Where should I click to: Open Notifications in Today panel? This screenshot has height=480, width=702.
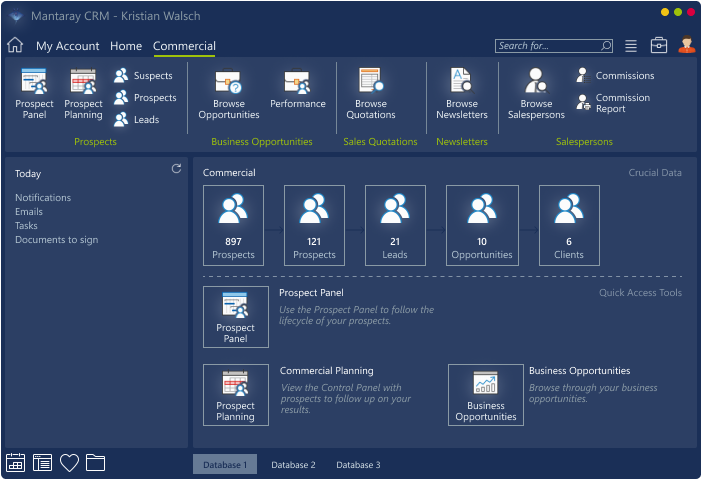click(x=43, y=197)
